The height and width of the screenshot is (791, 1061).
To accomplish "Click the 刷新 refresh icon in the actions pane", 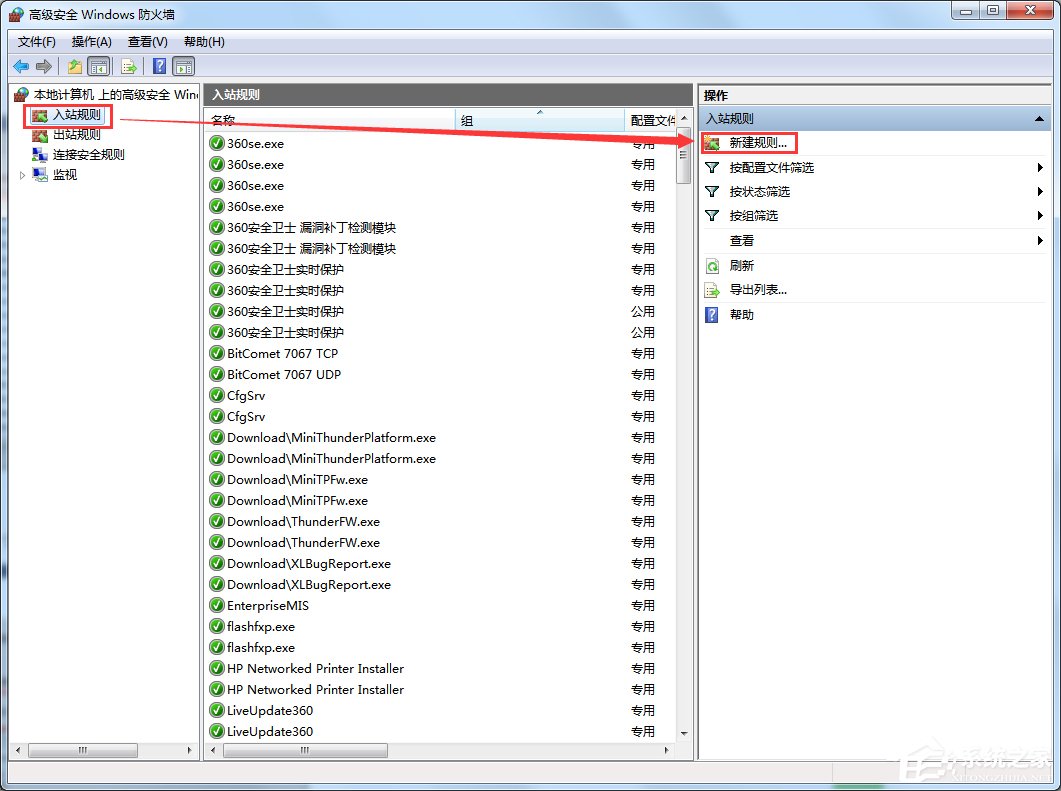I will [713, 266].
